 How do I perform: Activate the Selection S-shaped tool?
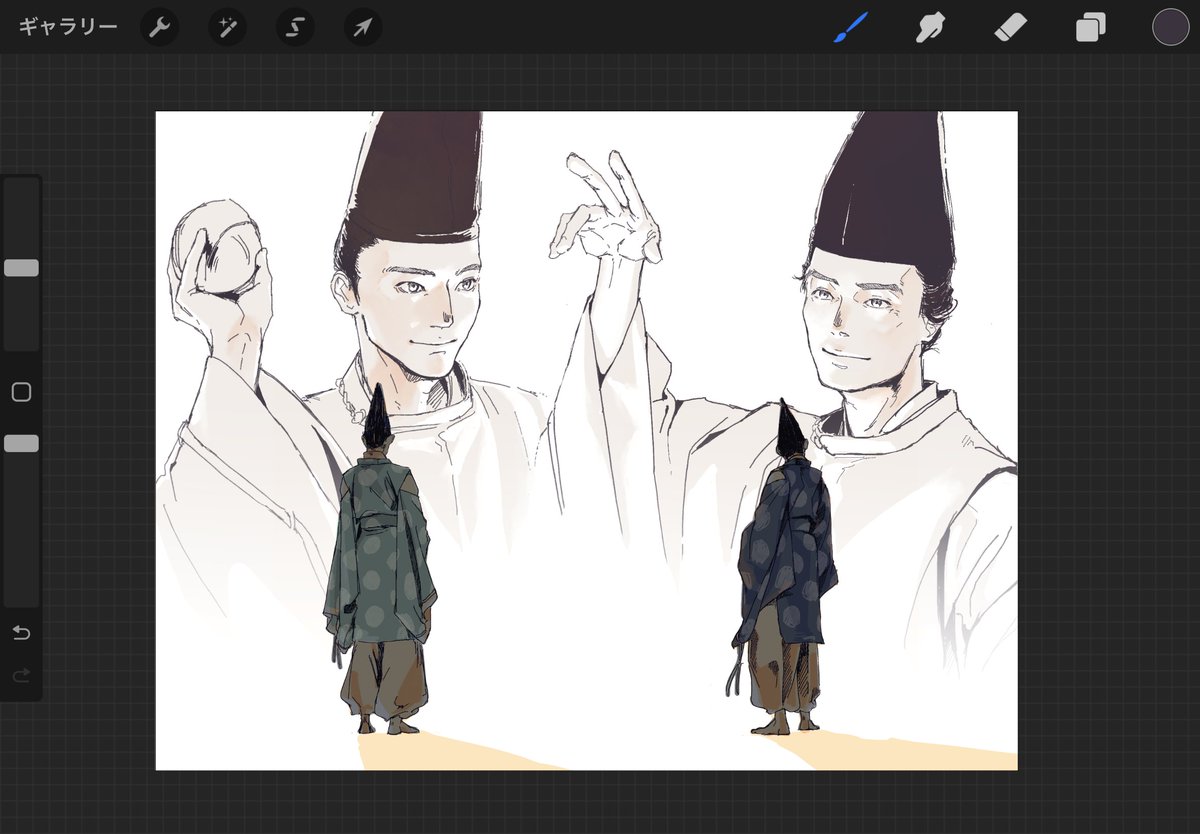[x=295, y=27]
